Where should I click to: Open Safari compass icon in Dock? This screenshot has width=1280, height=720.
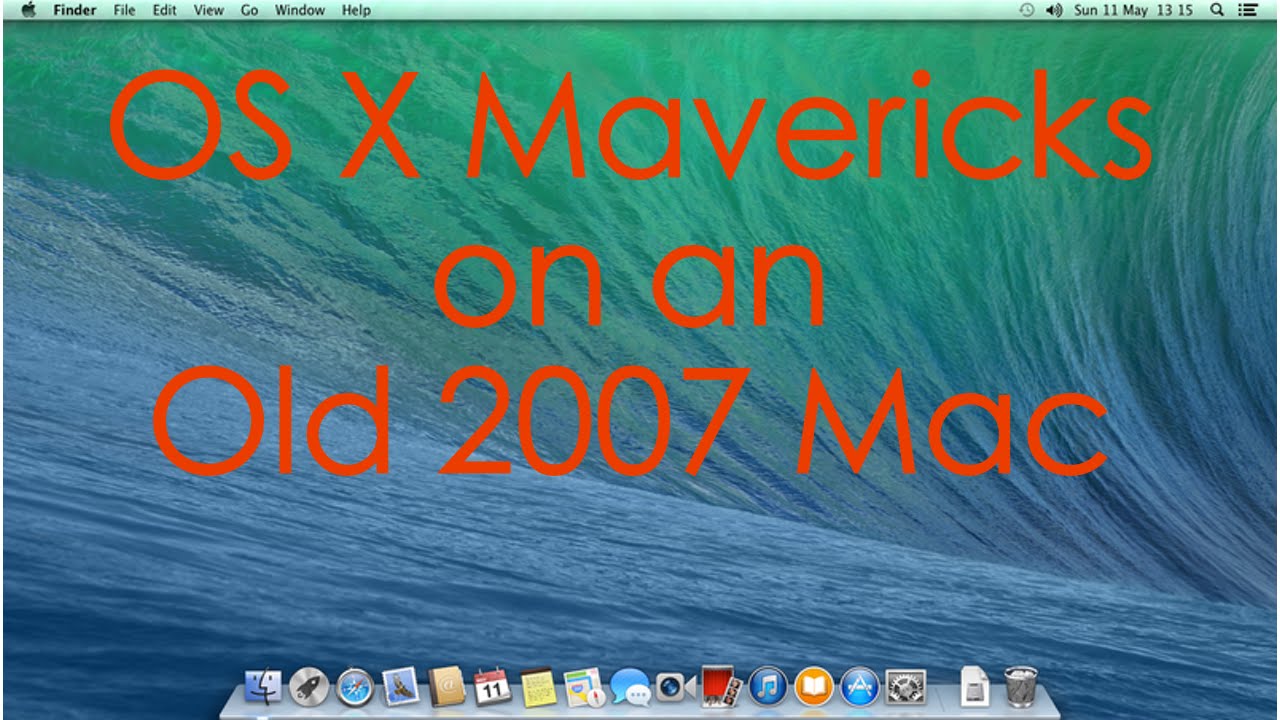(355, 687)
